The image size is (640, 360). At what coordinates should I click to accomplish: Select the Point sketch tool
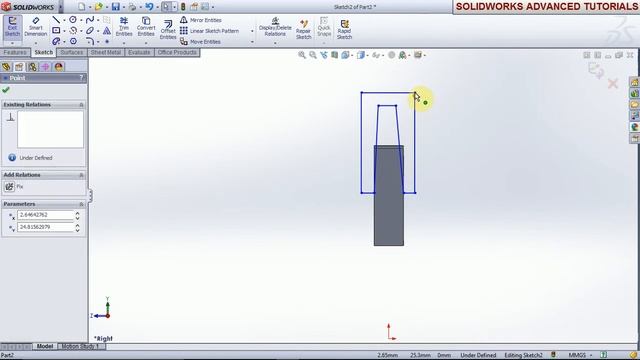click(x=107, y=41)
